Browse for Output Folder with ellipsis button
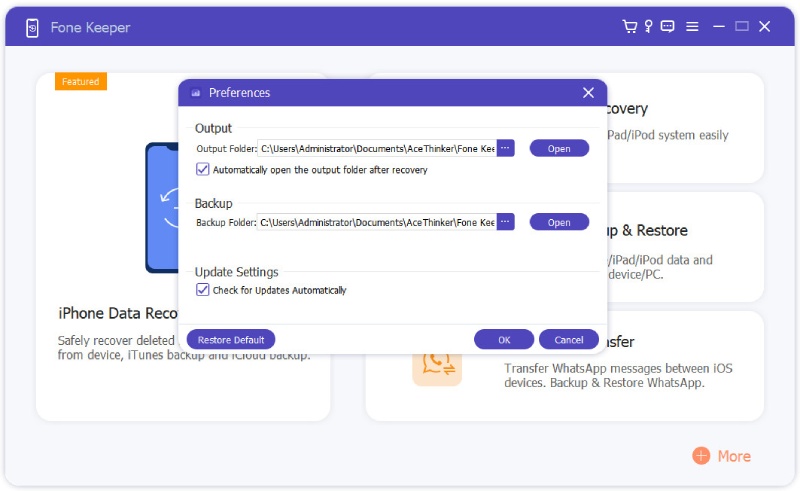Image resolution: width=800 pixels, height=491 pixels. coord(505,148)
